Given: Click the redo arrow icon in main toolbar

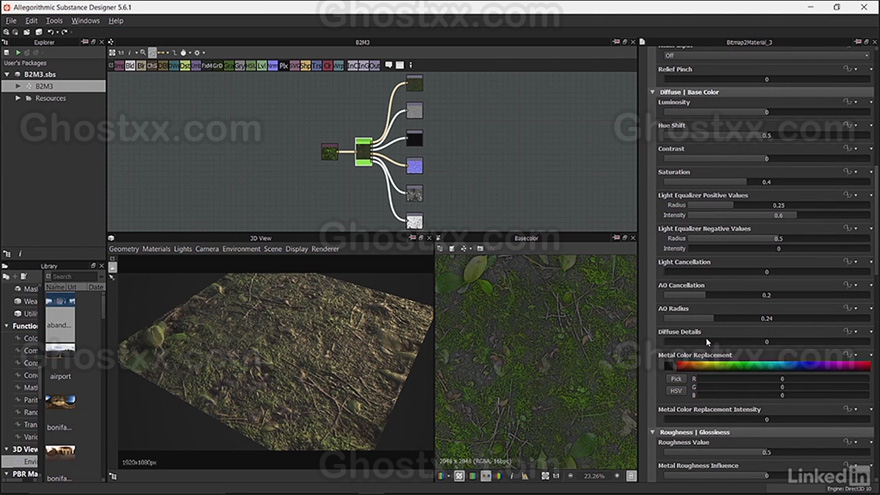Looking at the screenshot, I should (64, 32).
